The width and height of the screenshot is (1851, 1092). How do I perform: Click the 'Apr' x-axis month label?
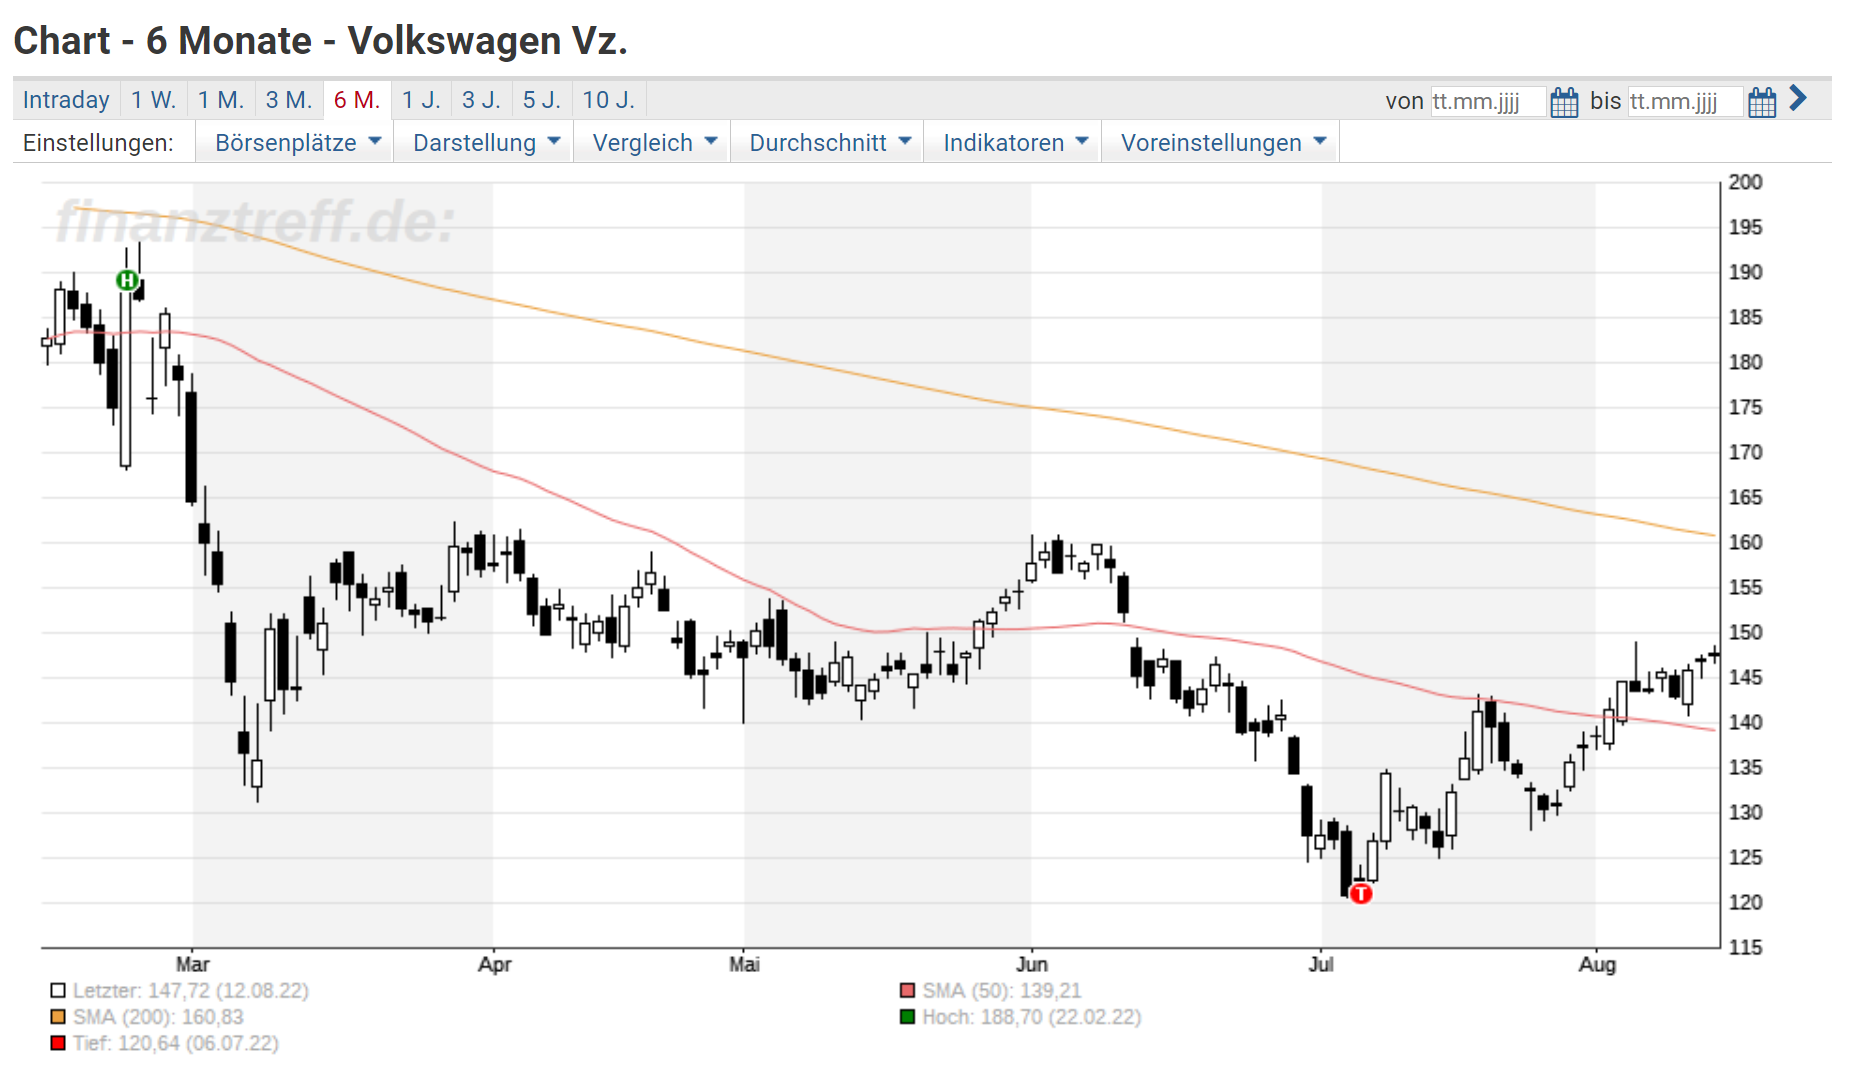(494, 965)
